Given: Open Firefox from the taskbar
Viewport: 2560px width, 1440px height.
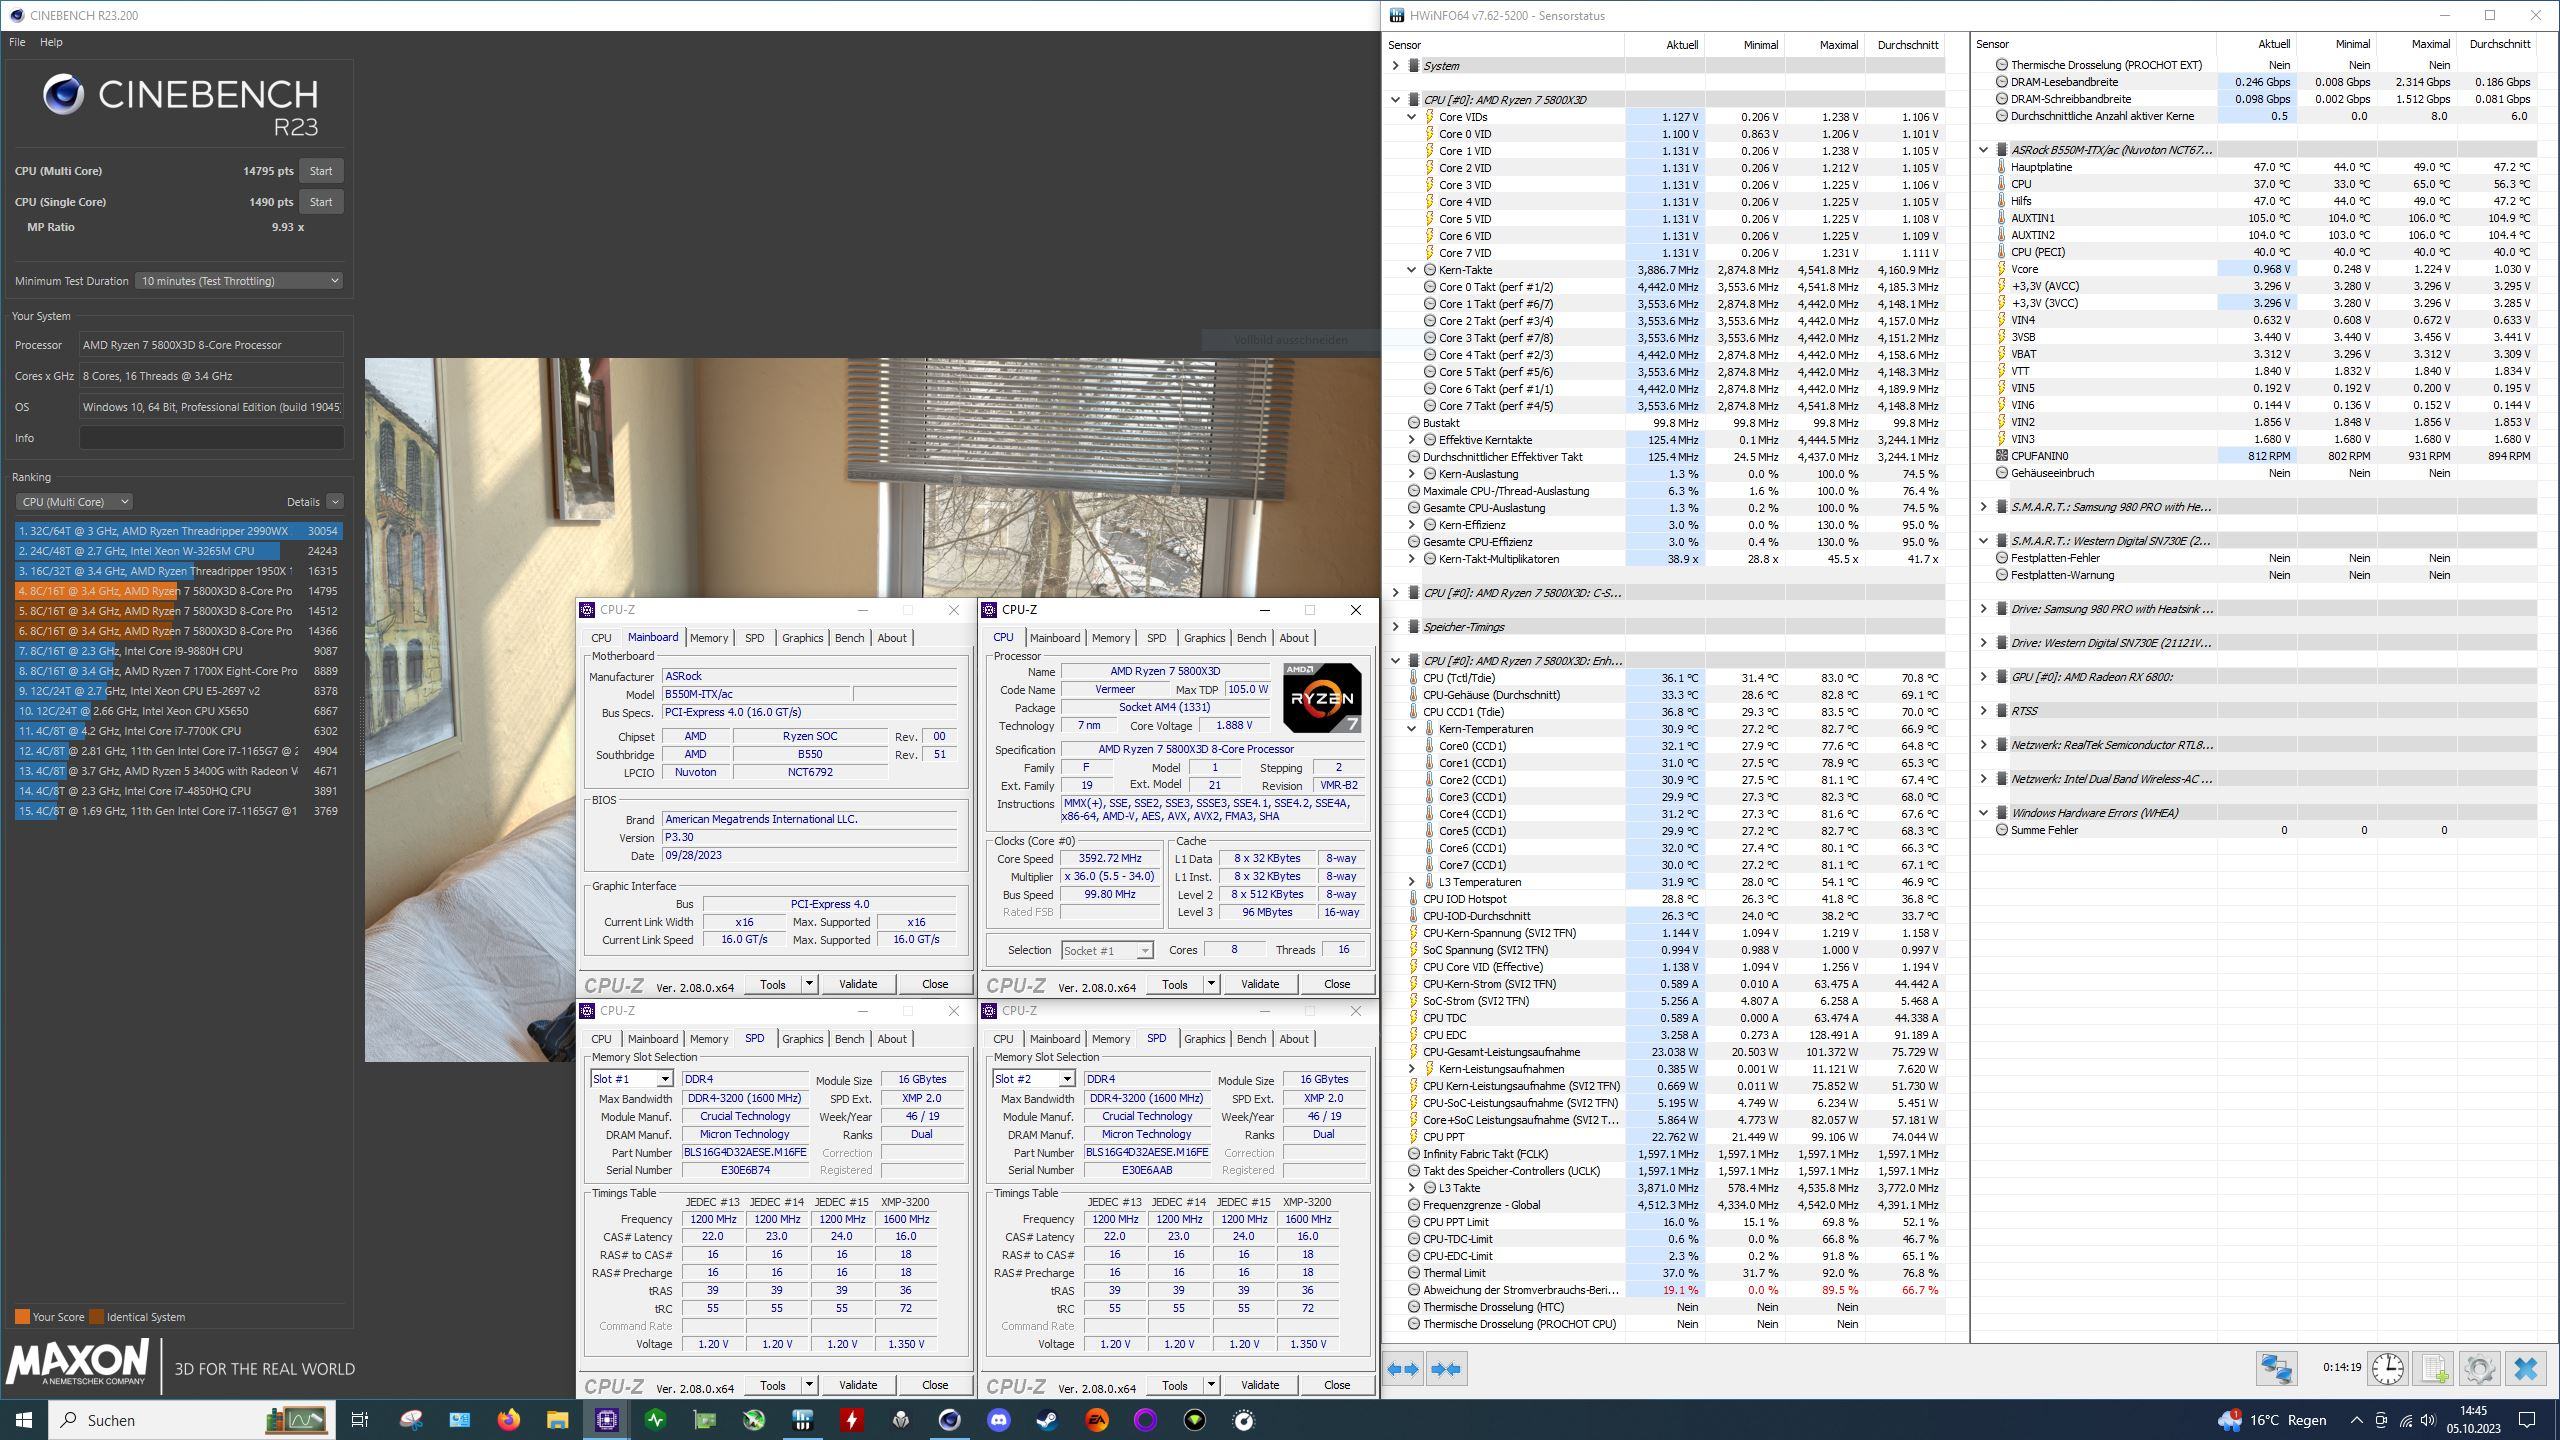Looking at the screenshot, I should [509, 1420].
